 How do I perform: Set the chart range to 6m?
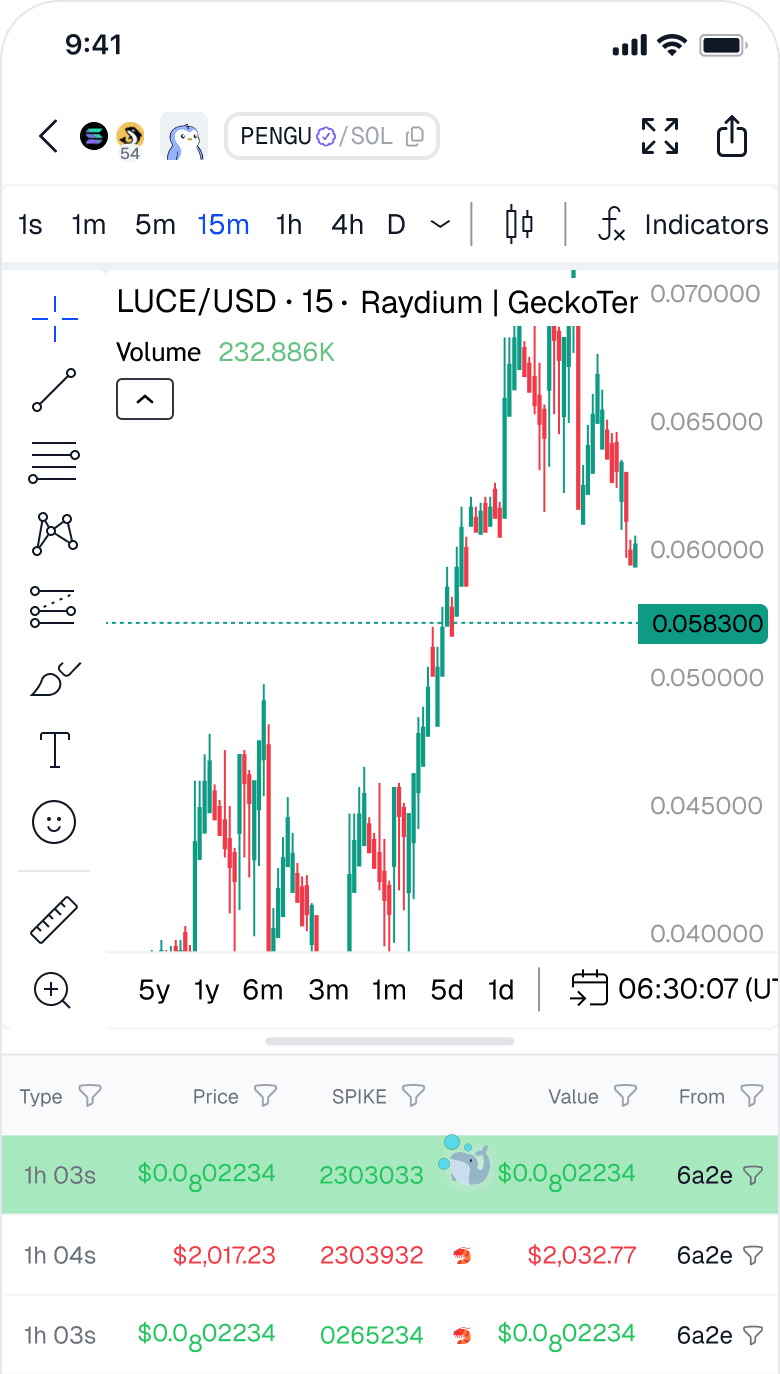tap(262, 990)
